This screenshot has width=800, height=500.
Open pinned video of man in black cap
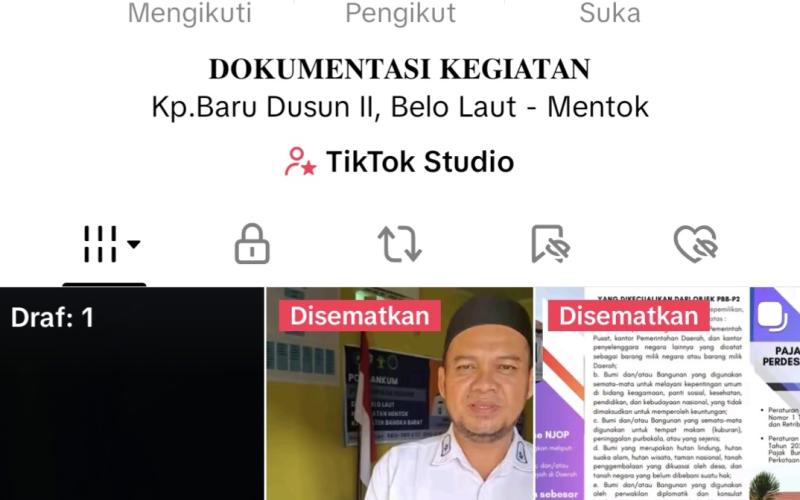399,394
